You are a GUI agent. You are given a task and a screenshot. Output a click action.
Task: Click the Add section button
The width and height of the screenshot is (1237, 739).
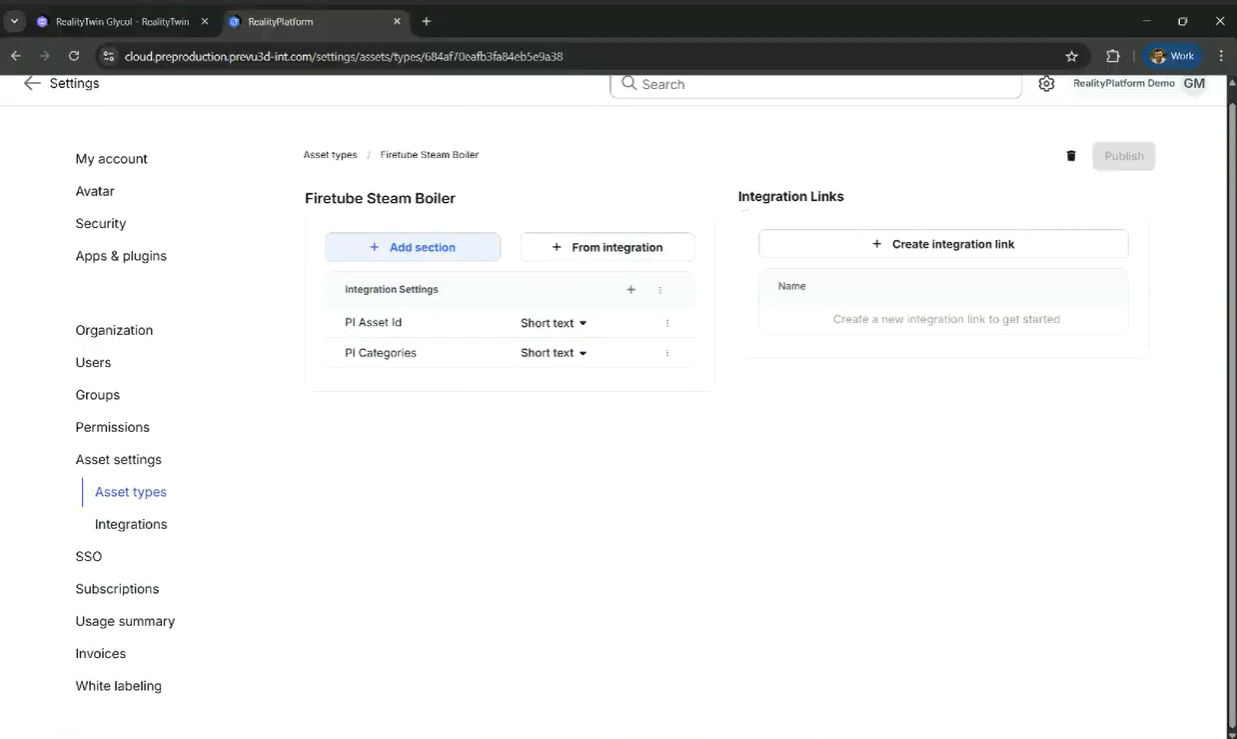pos(413,247)
